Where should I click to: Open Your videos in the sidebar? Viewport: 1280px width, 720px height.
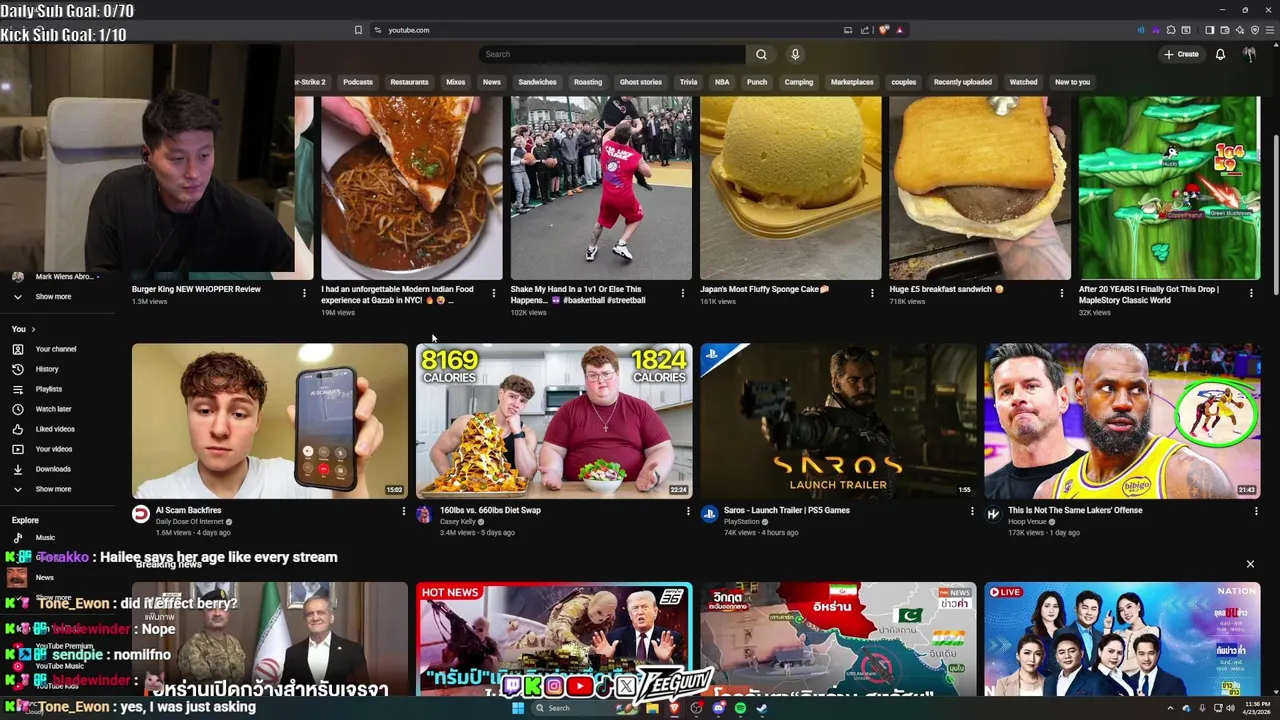point(54,449)
